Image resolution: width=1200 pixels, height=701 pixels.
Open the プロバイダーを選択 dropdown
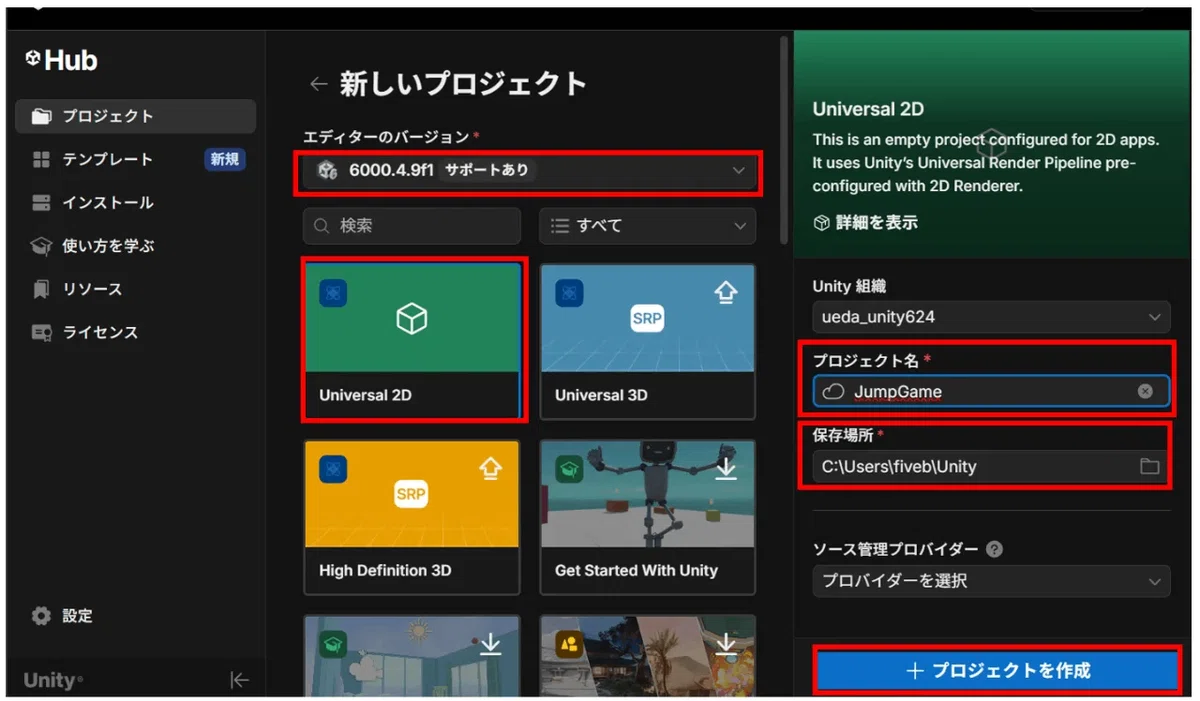990,581
